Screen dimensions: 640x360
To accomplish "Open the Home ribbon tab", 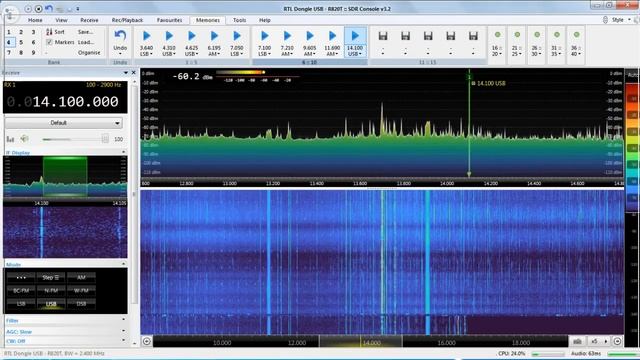I will click(35, 20).
